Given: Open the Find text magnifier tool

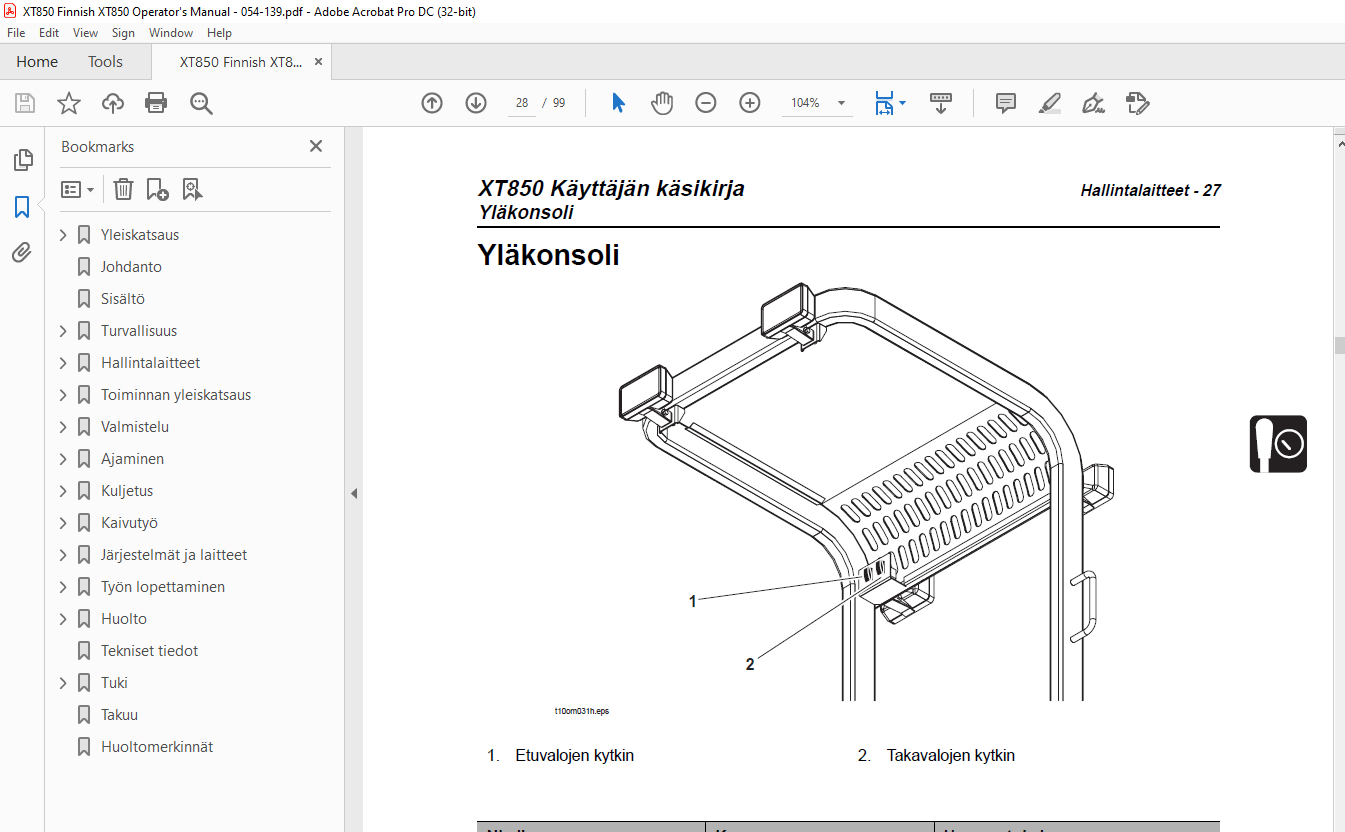Looking at the screenshot, I should click(x=202, y=103).
